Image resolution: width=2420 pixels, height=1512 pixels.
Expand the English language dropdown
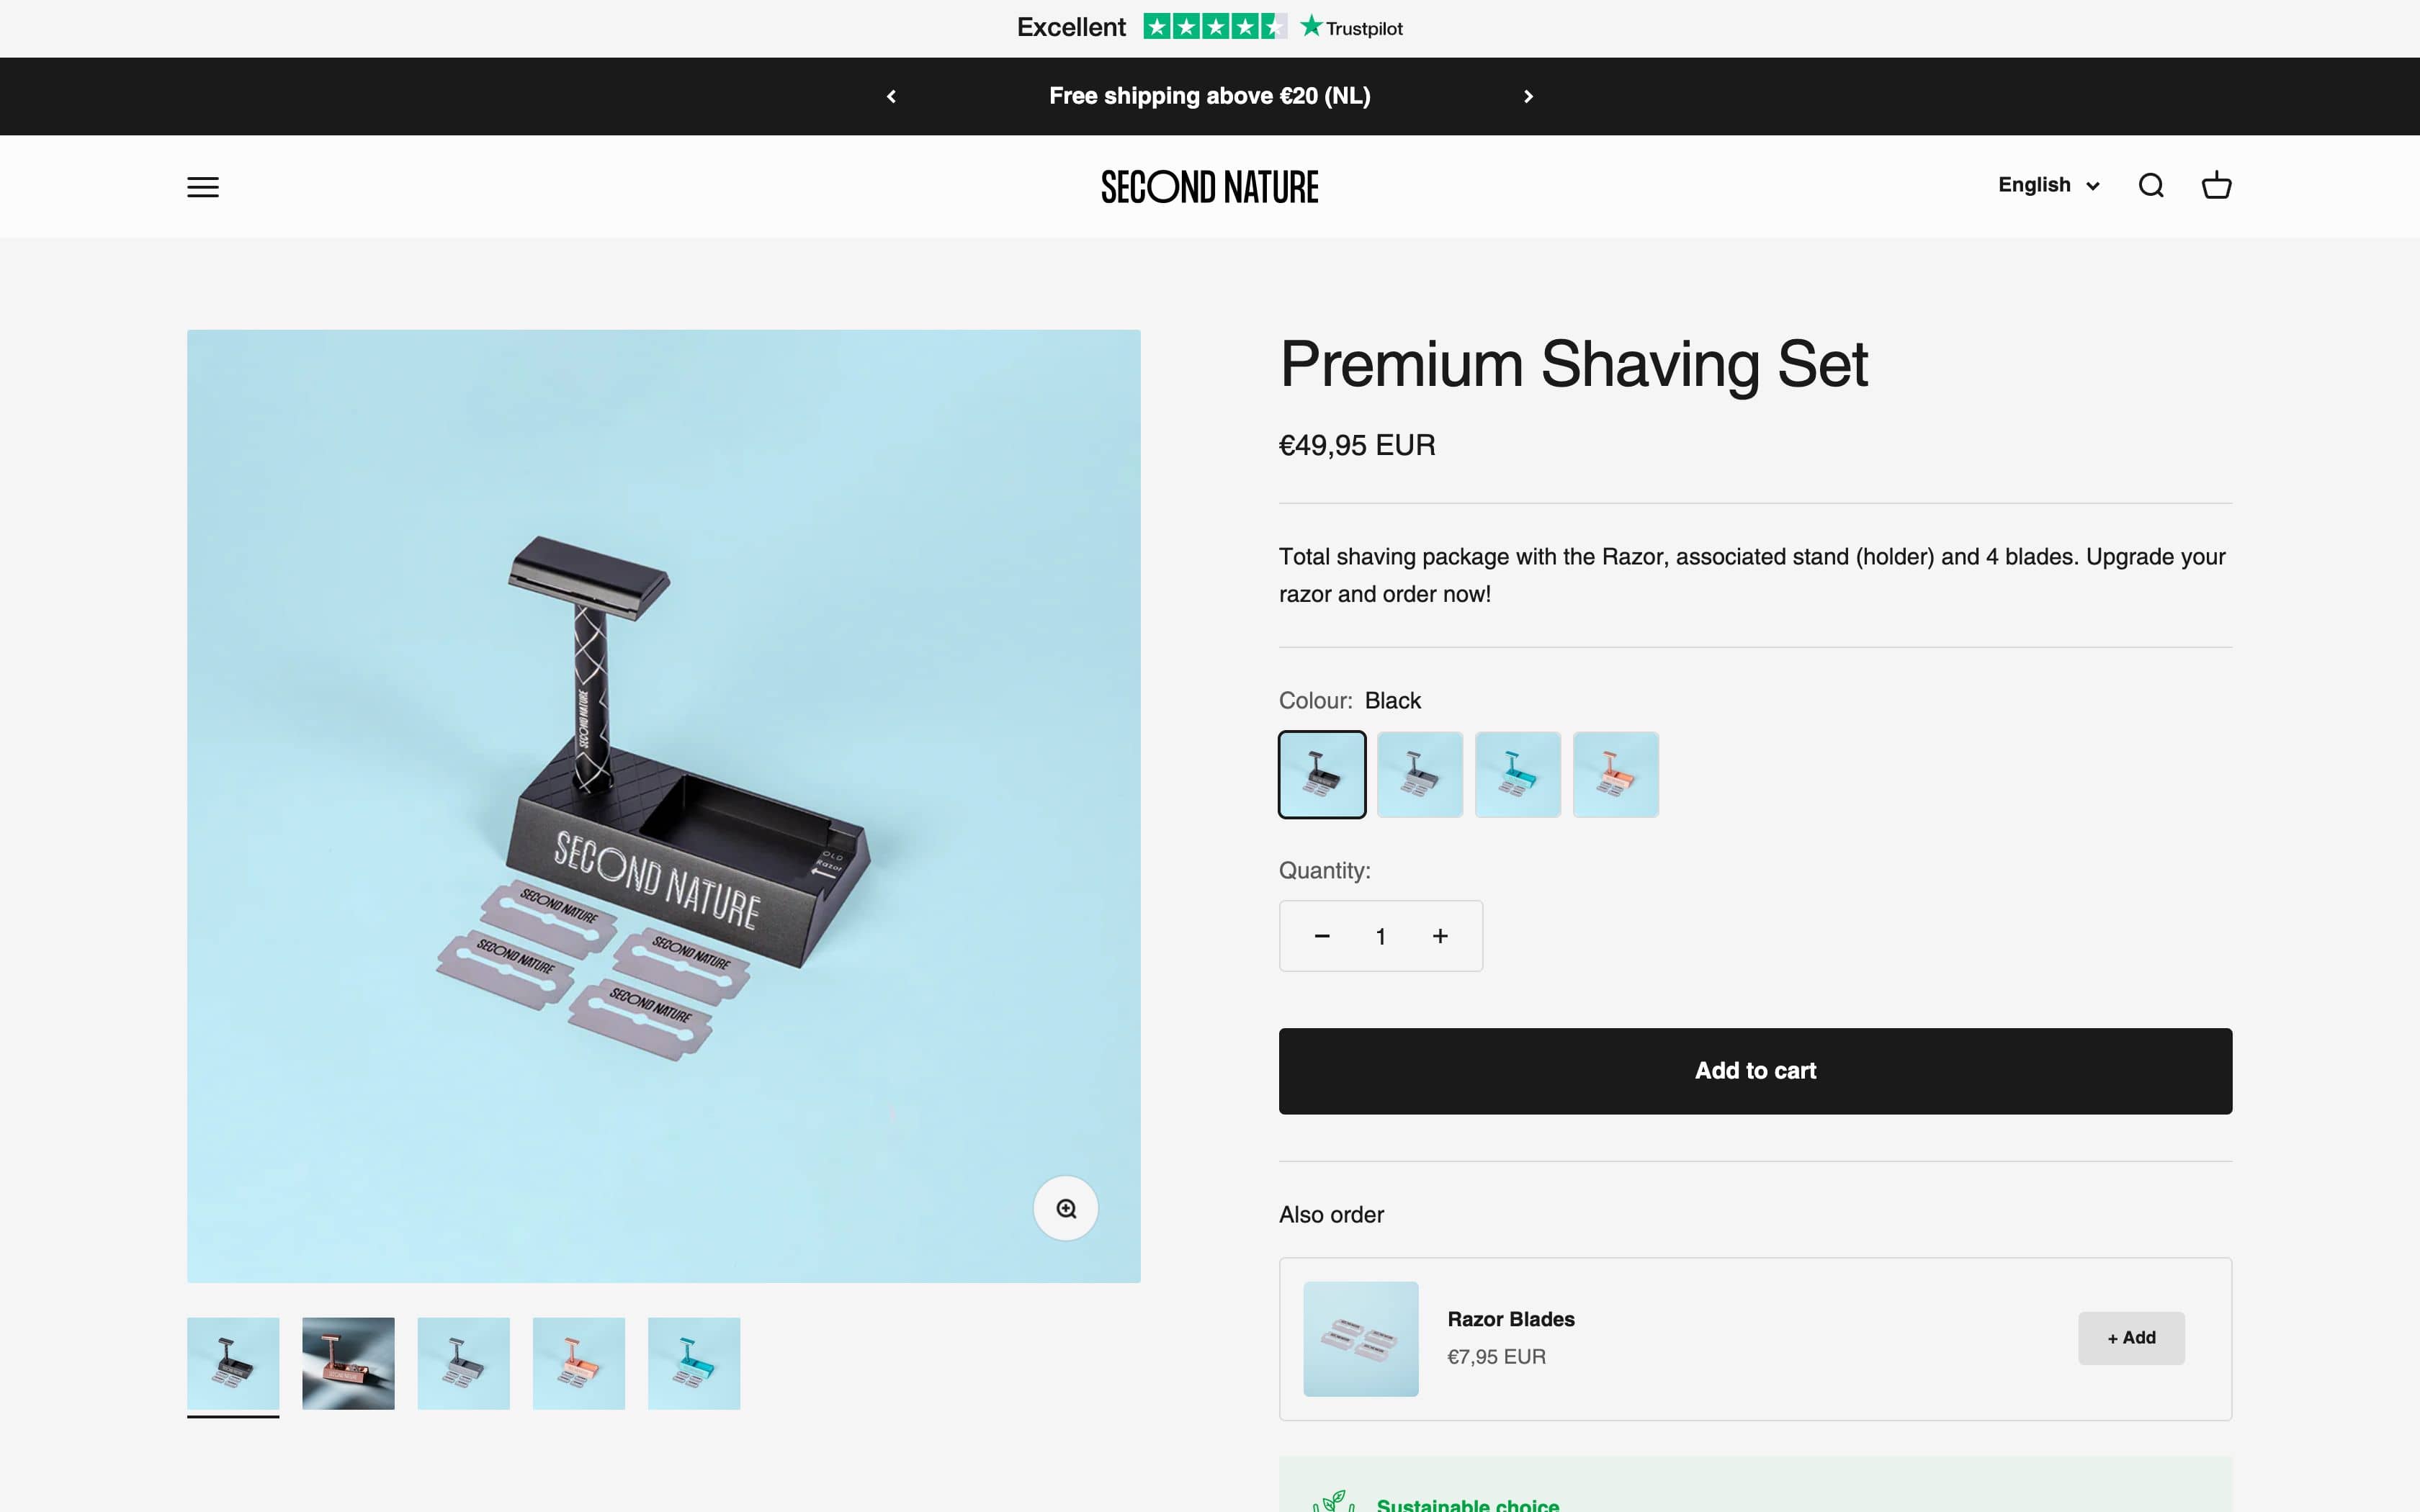pyautogui.click(x=2048, y=186)
